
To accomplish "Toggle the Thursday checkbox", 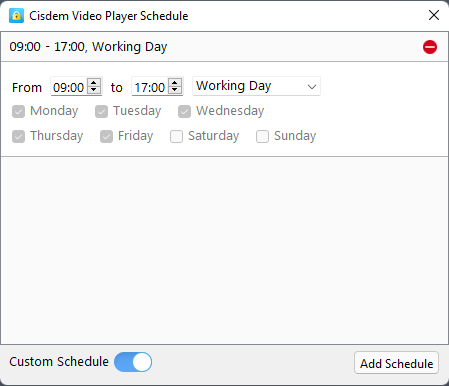I will (18, 136).
